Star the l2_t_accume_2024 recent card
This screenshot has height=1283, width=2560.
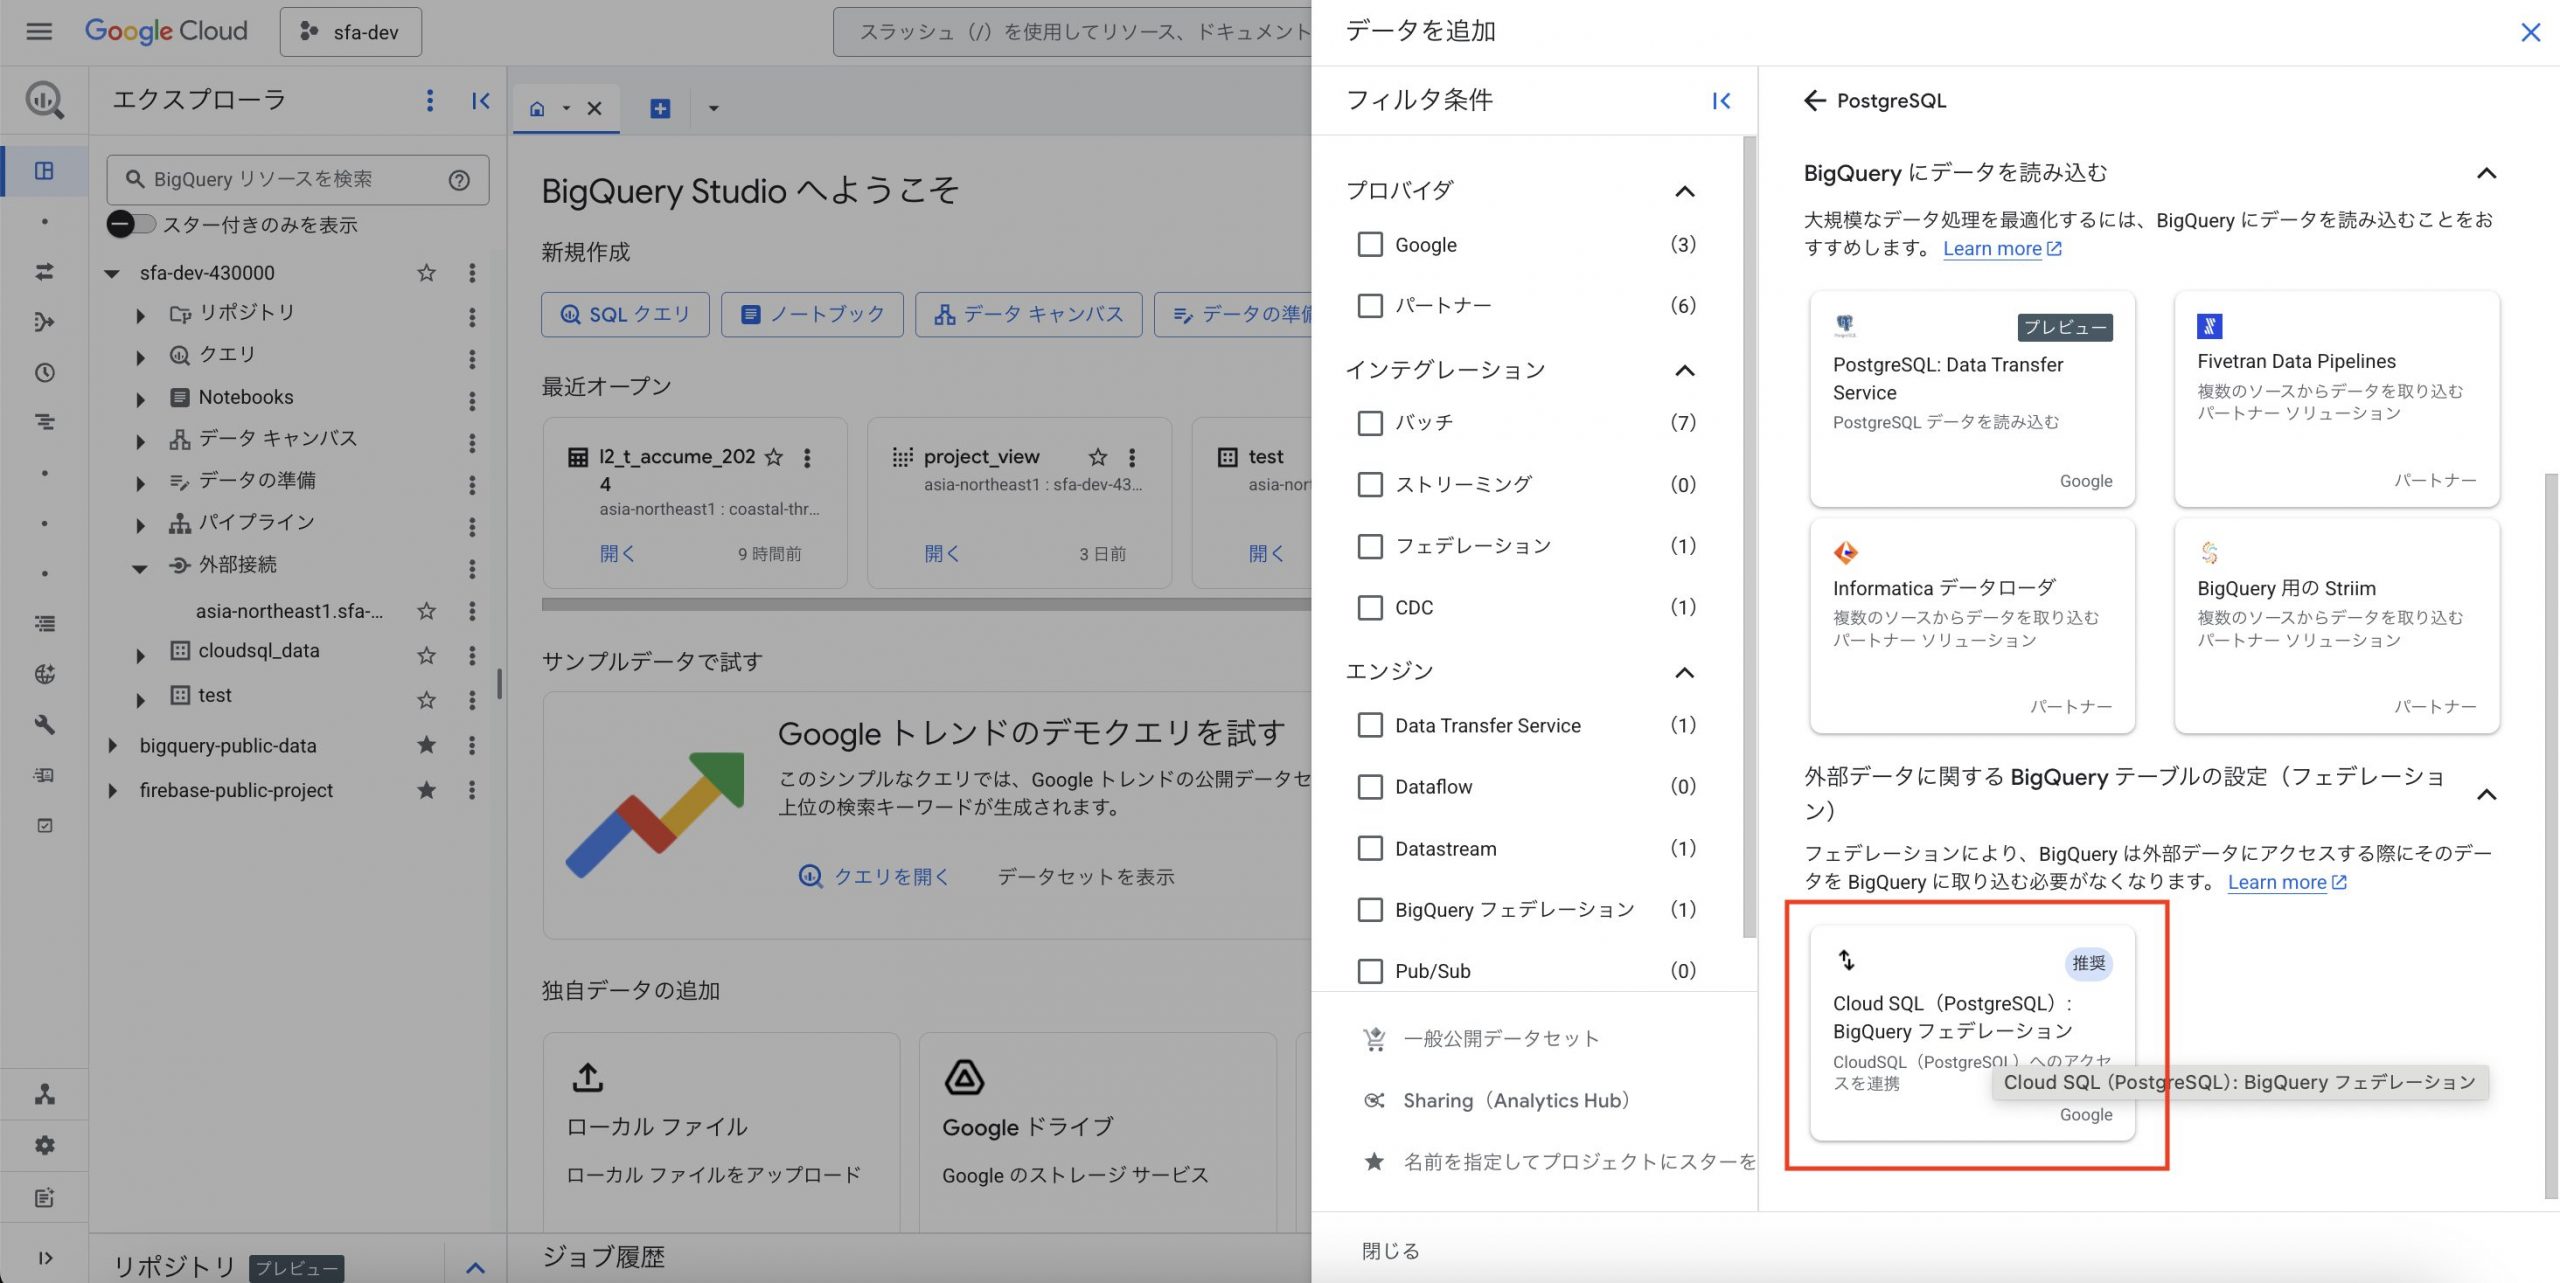point(774,457)
